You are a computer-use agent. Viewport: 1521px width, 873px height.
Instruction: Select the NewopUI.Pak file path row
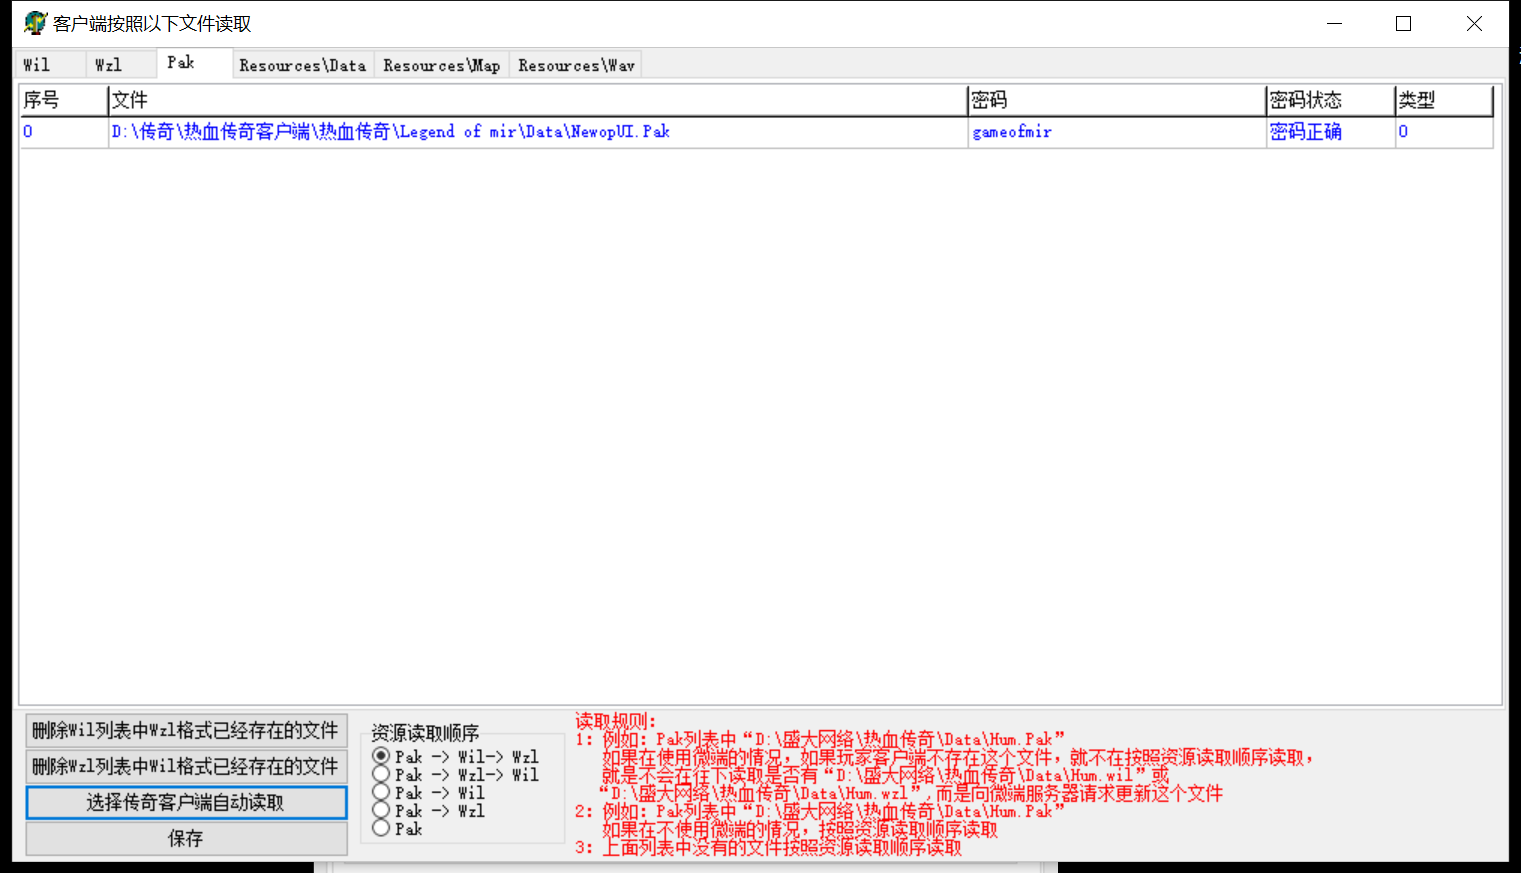tap(390, 132)
